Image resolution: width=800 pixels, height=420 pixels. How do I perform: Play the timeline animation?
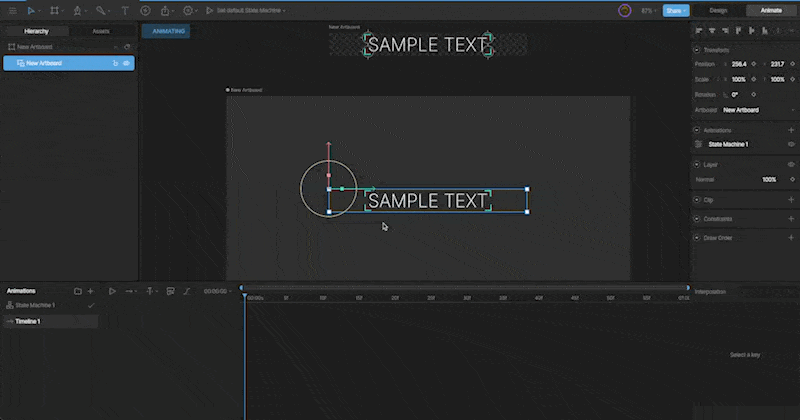112,291
